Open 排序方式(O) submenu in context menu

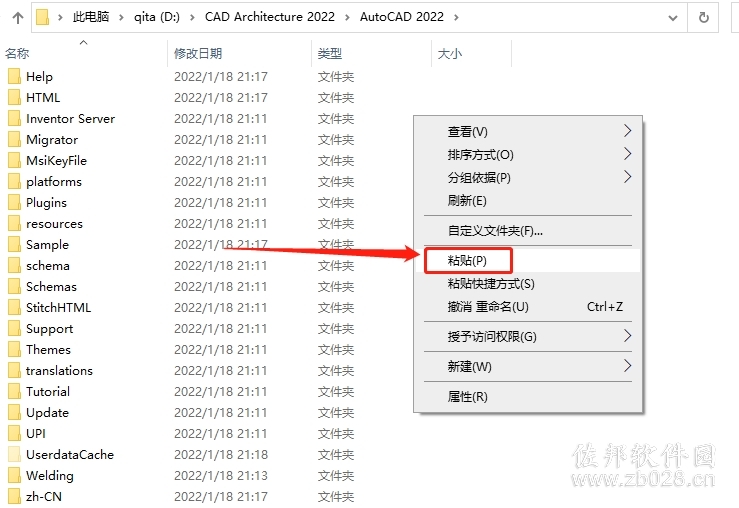[528, 155]
